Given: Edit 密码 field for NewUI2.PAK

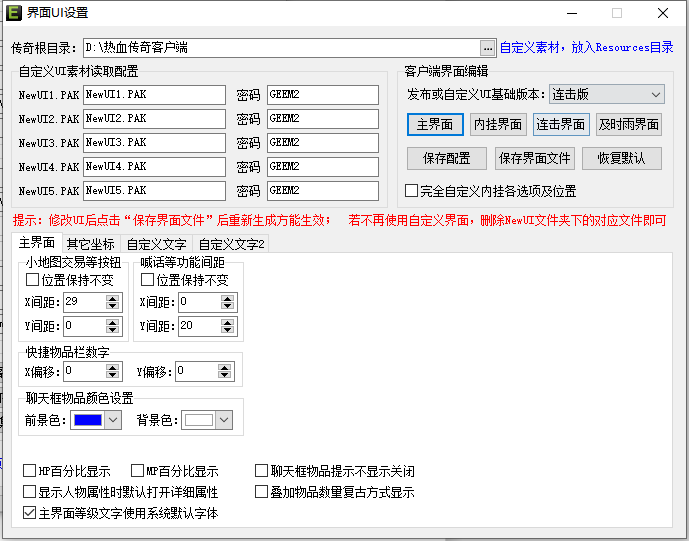Looking at the screenshot, I should click(323, 119).
